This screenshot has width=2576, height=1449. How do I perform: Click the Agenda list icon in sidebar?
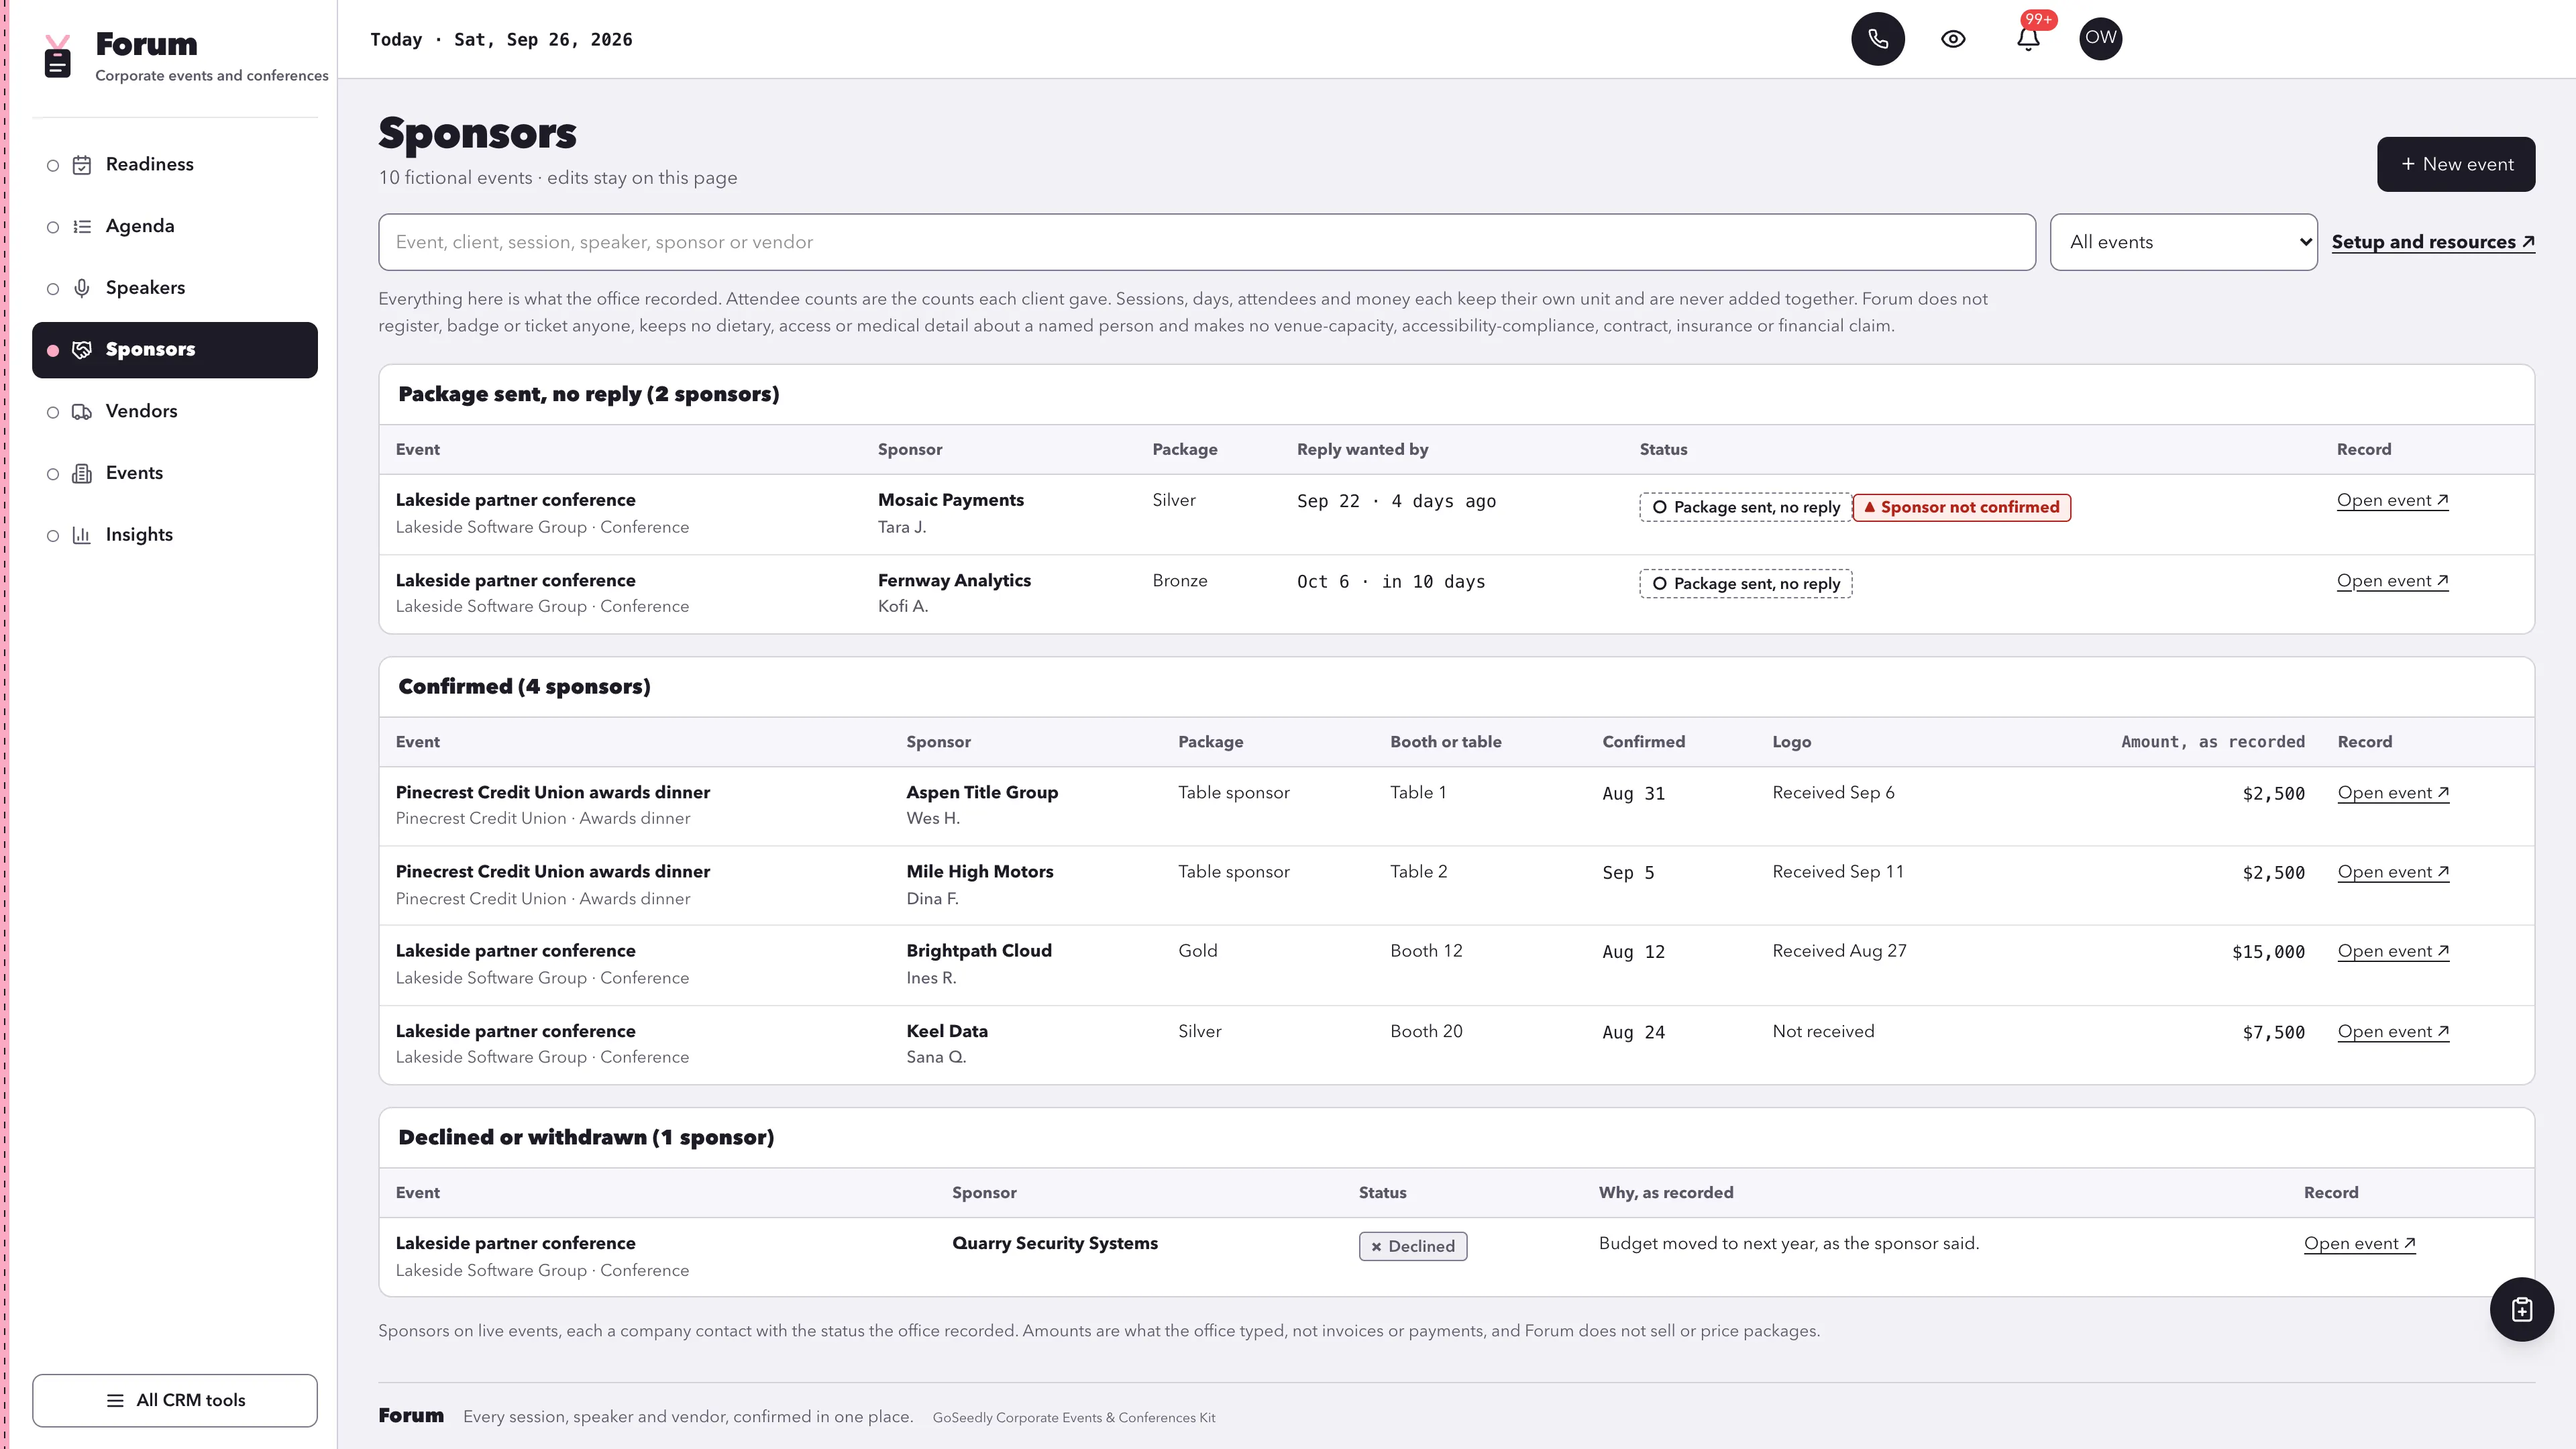click(82, 227)
